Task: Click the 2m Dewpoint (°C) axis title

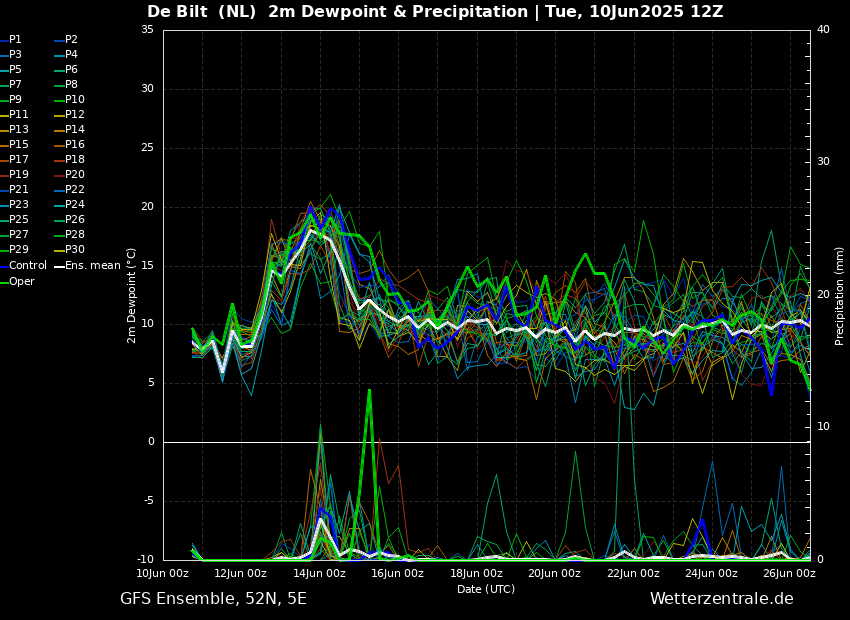Action: coord(132,295)
